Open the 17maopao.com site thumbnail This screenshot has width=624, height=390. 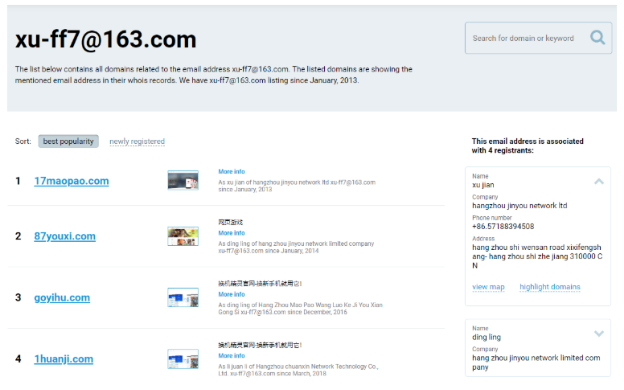183,180
